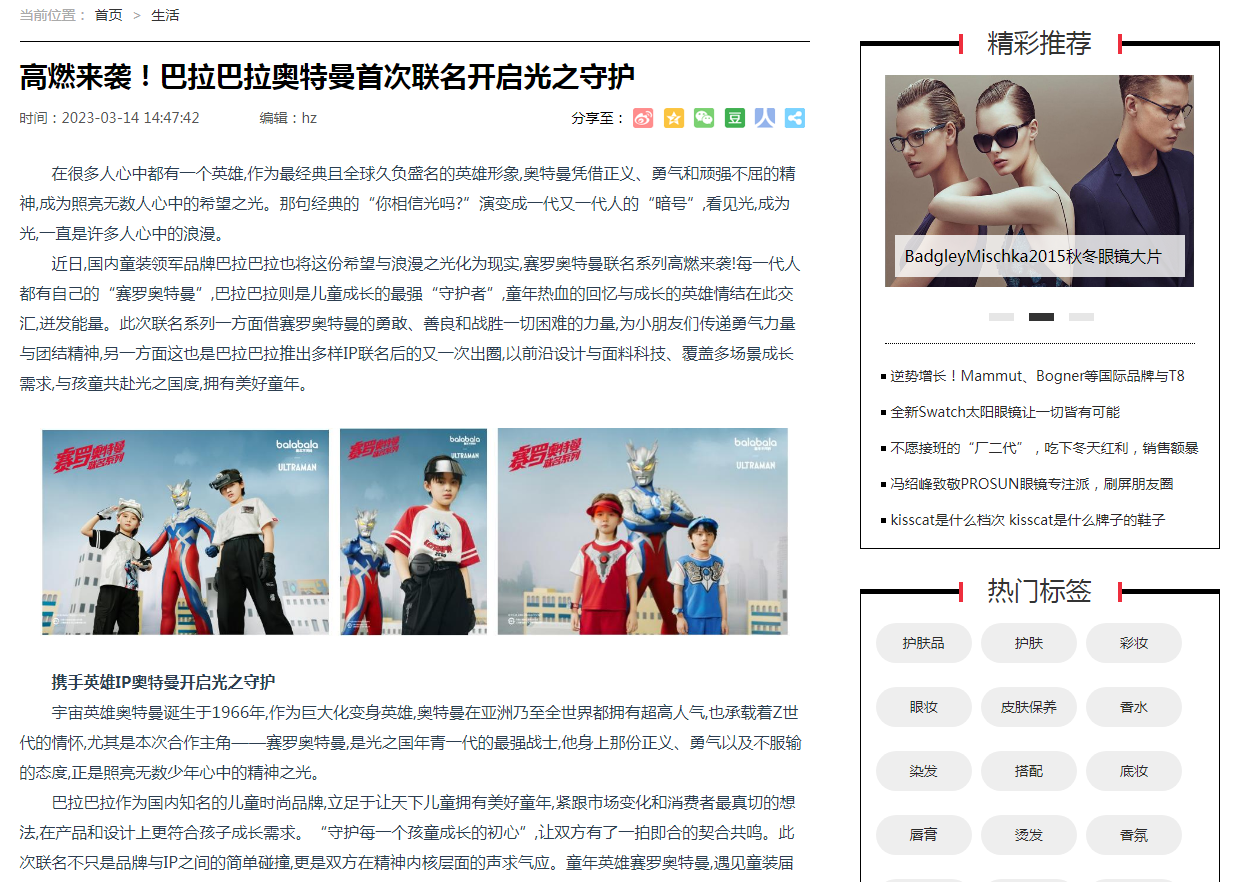Select the 护肤 tag
The width and height of the screenshot is (1236, 882).
pyautogui.click(x=1029, y=643)
